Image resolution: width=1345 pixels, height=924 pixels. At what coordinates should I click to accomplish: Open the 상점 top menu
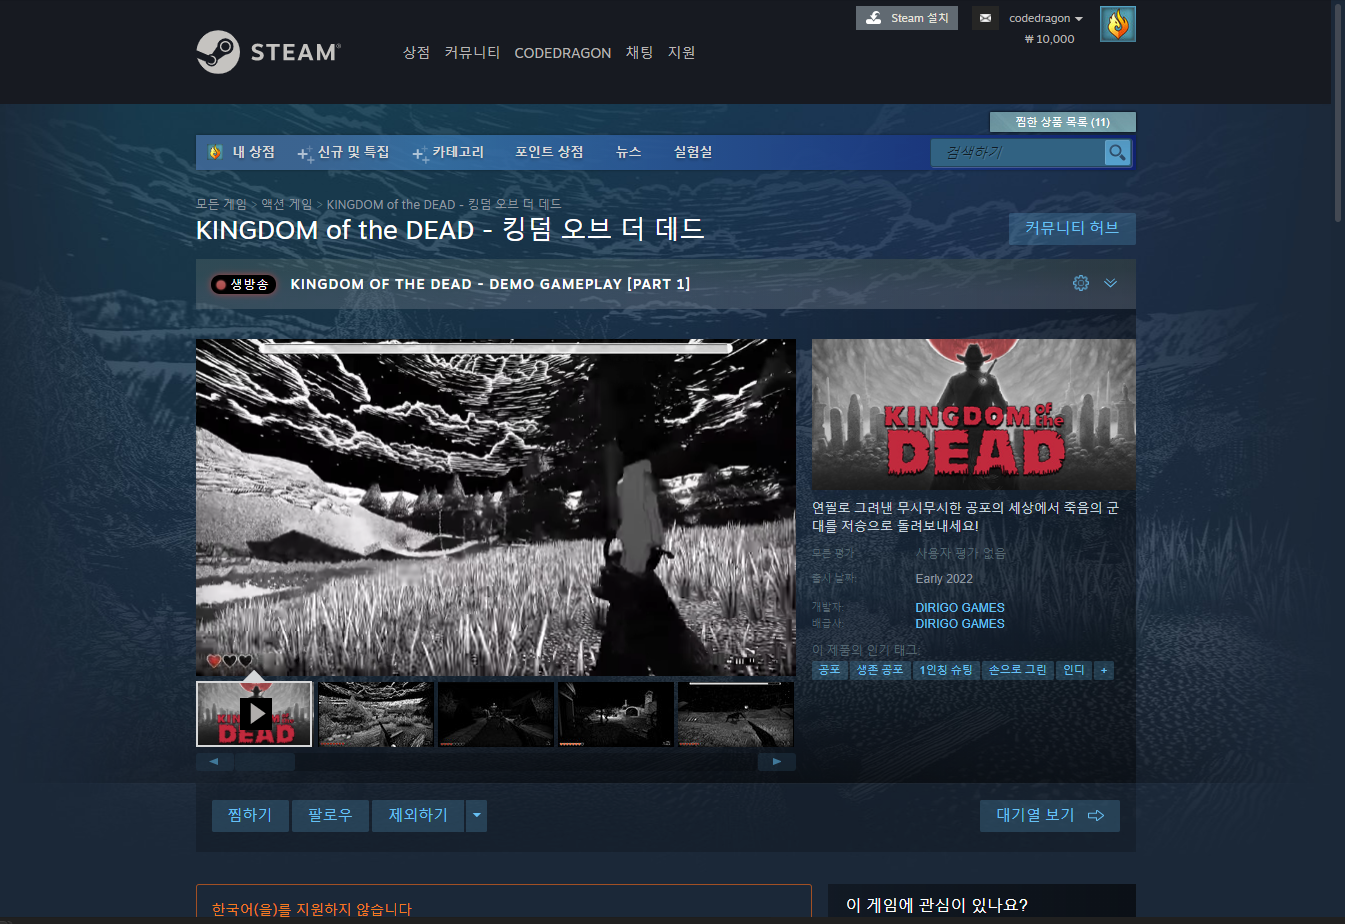pyautogui.click(x=416, y=53)
